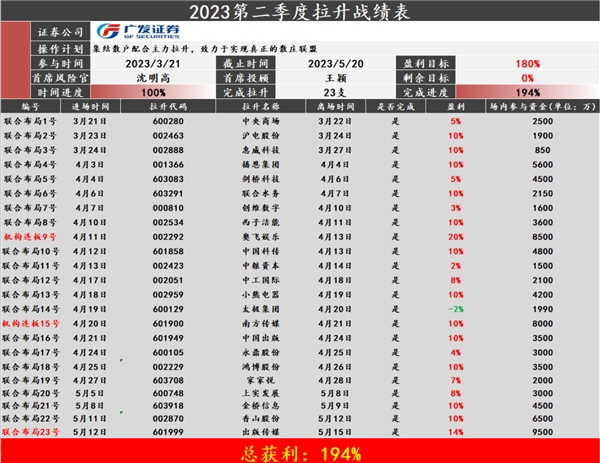This screenshot has height=463, width=600.
Task: Select stock name 沪电股份
Action: click(261, 136)
